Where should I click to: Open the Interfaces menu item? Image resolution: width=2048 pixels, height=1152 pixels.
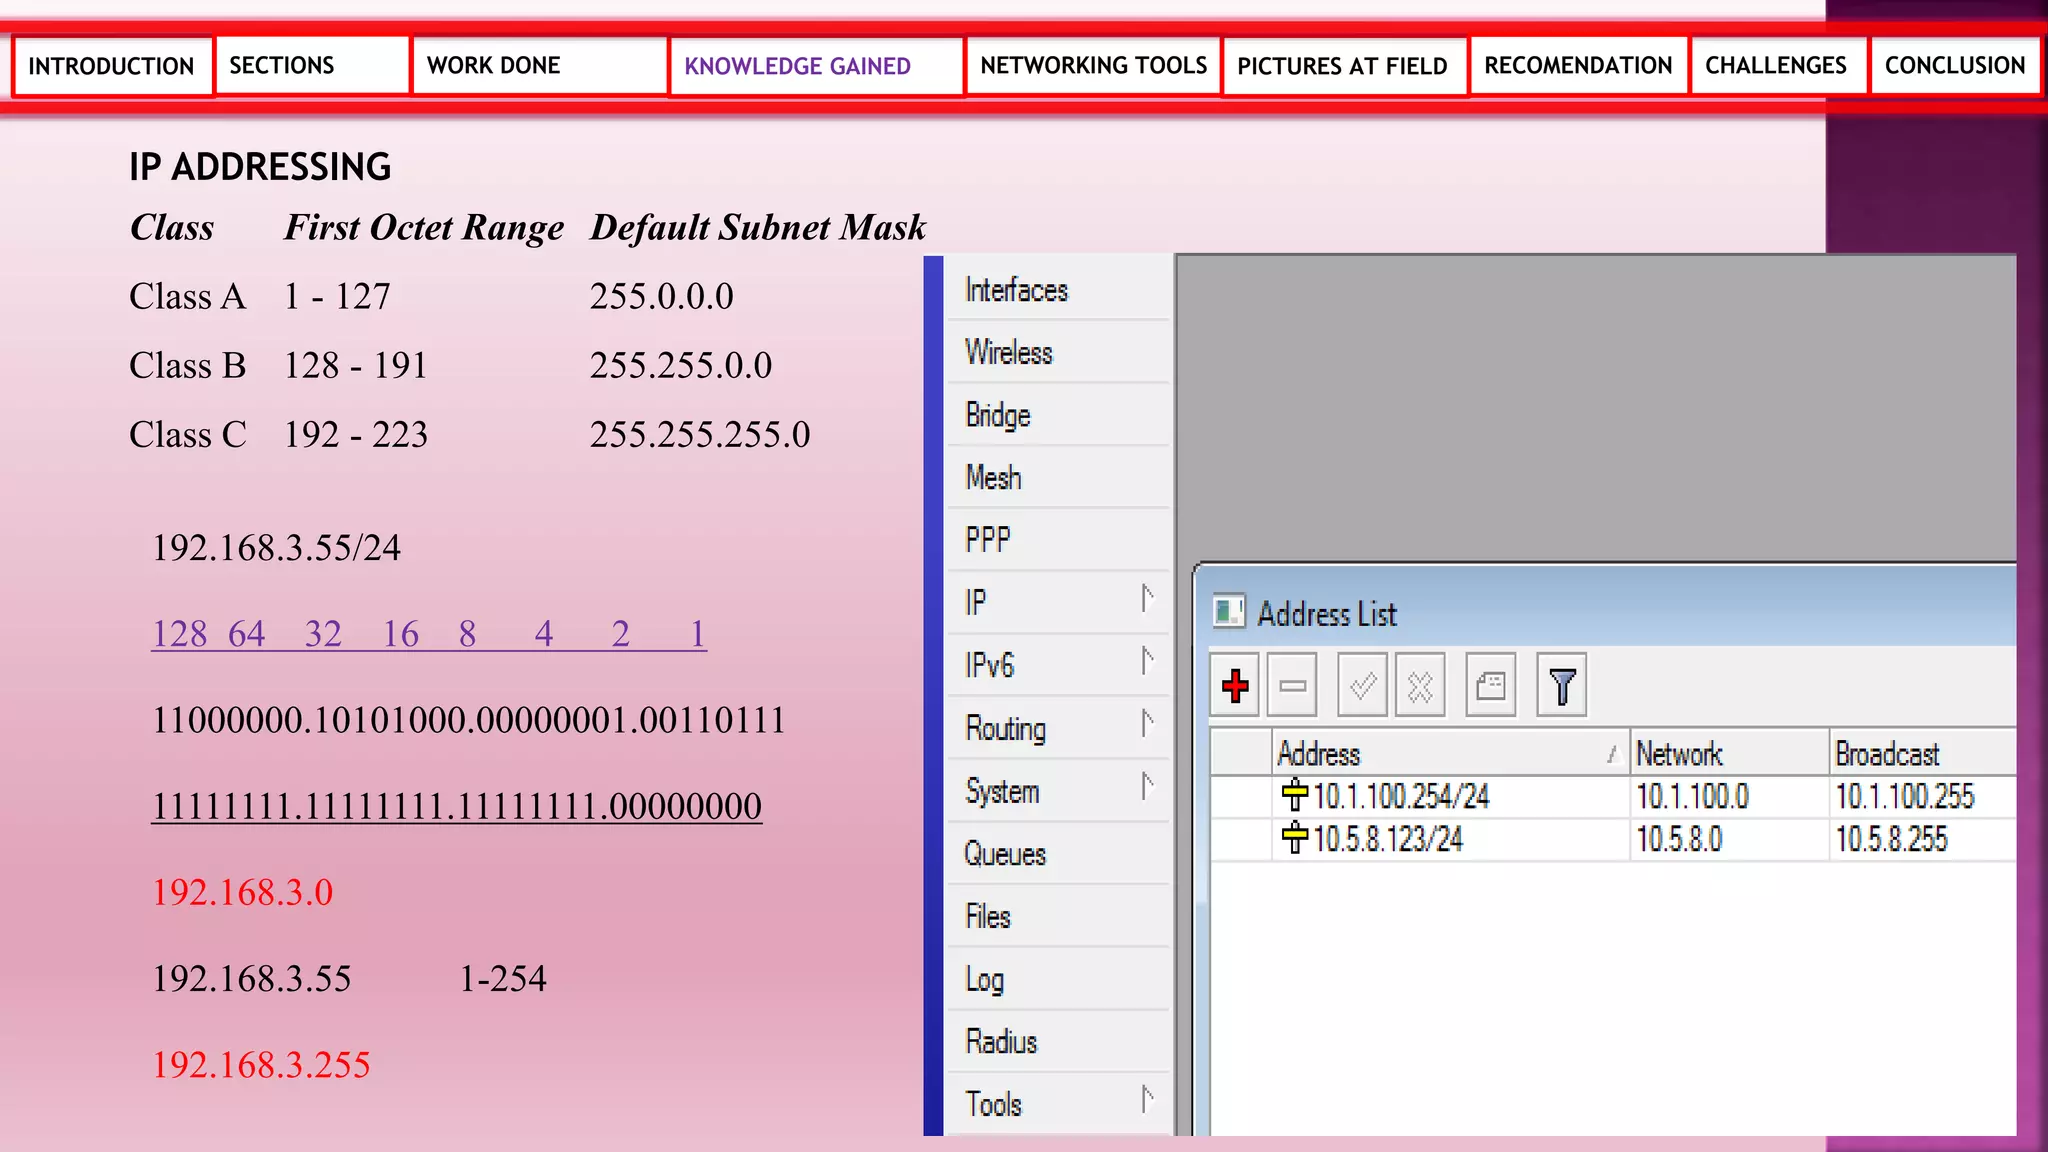(x=1016, y=290)
